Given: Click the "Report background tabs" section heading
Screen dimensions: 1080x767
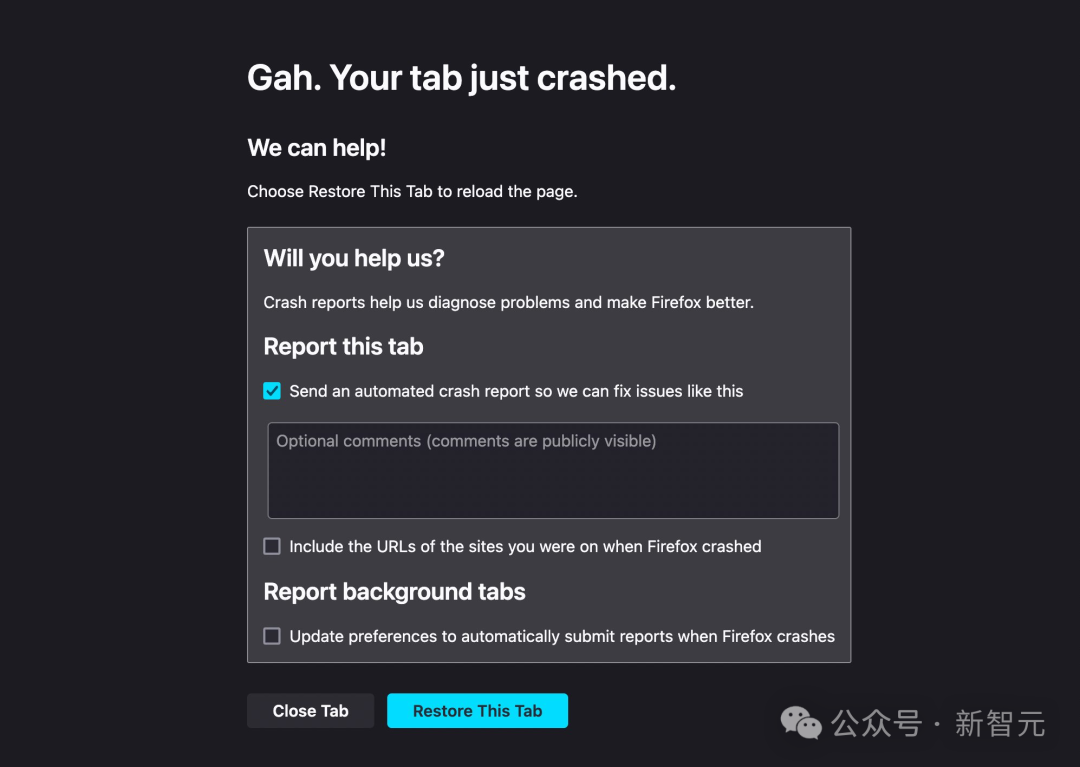Looking at the screenshot, I should click(x=394, y=592).
